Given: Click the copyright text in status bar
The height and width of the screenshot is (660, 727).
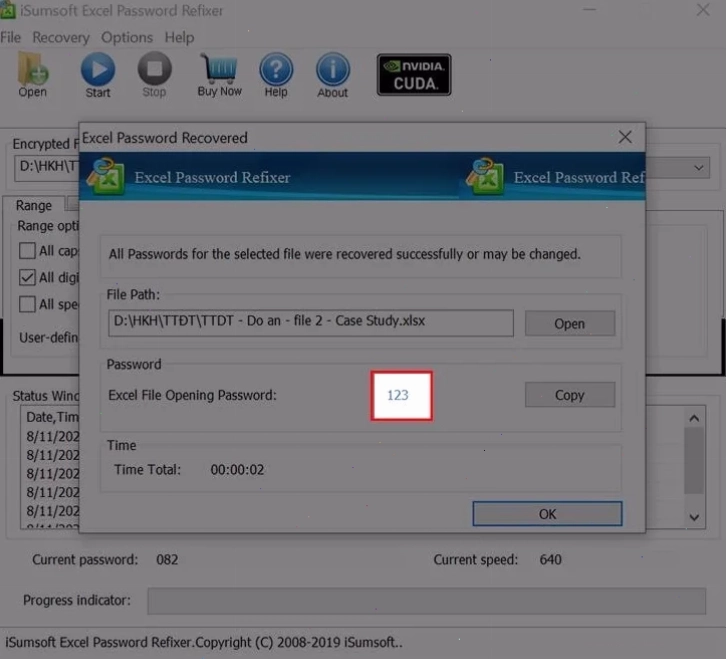Looking at the screenshot, I should [x=204, y=642].
